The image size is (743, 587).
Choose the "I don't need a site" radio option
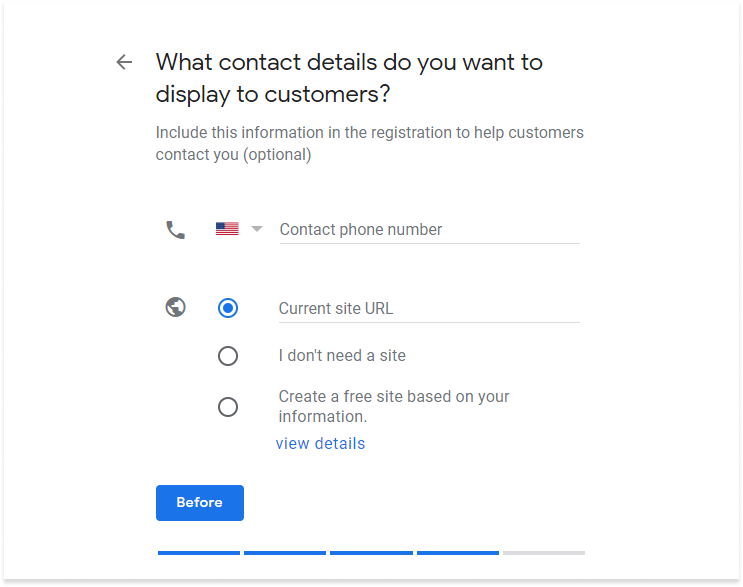tap(228, 356)
